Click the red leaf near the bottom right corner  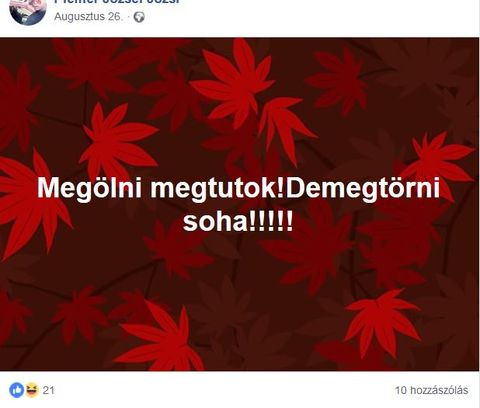click(383, 322)
